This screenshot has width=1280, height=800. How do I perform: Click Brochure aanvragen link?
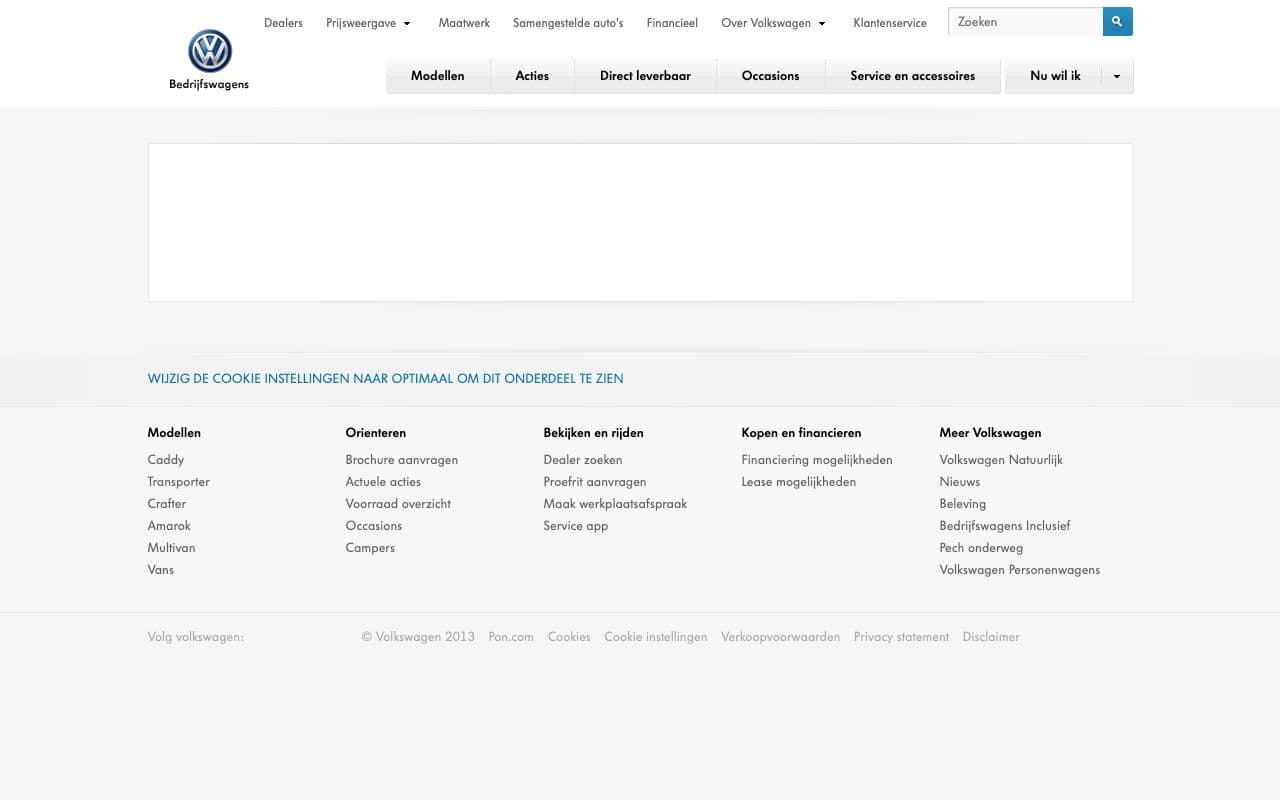(402, 460)
